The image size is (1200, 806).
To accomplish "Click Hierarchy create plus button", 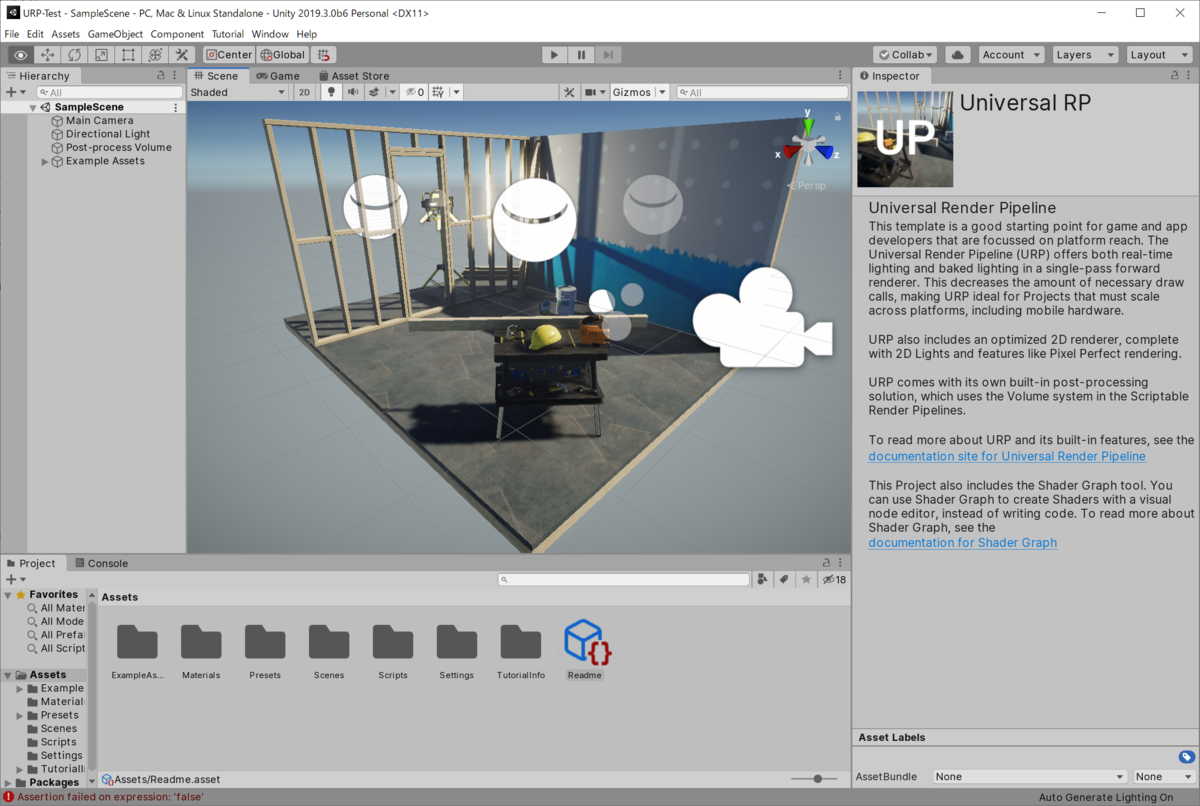I will coord(10,92).
